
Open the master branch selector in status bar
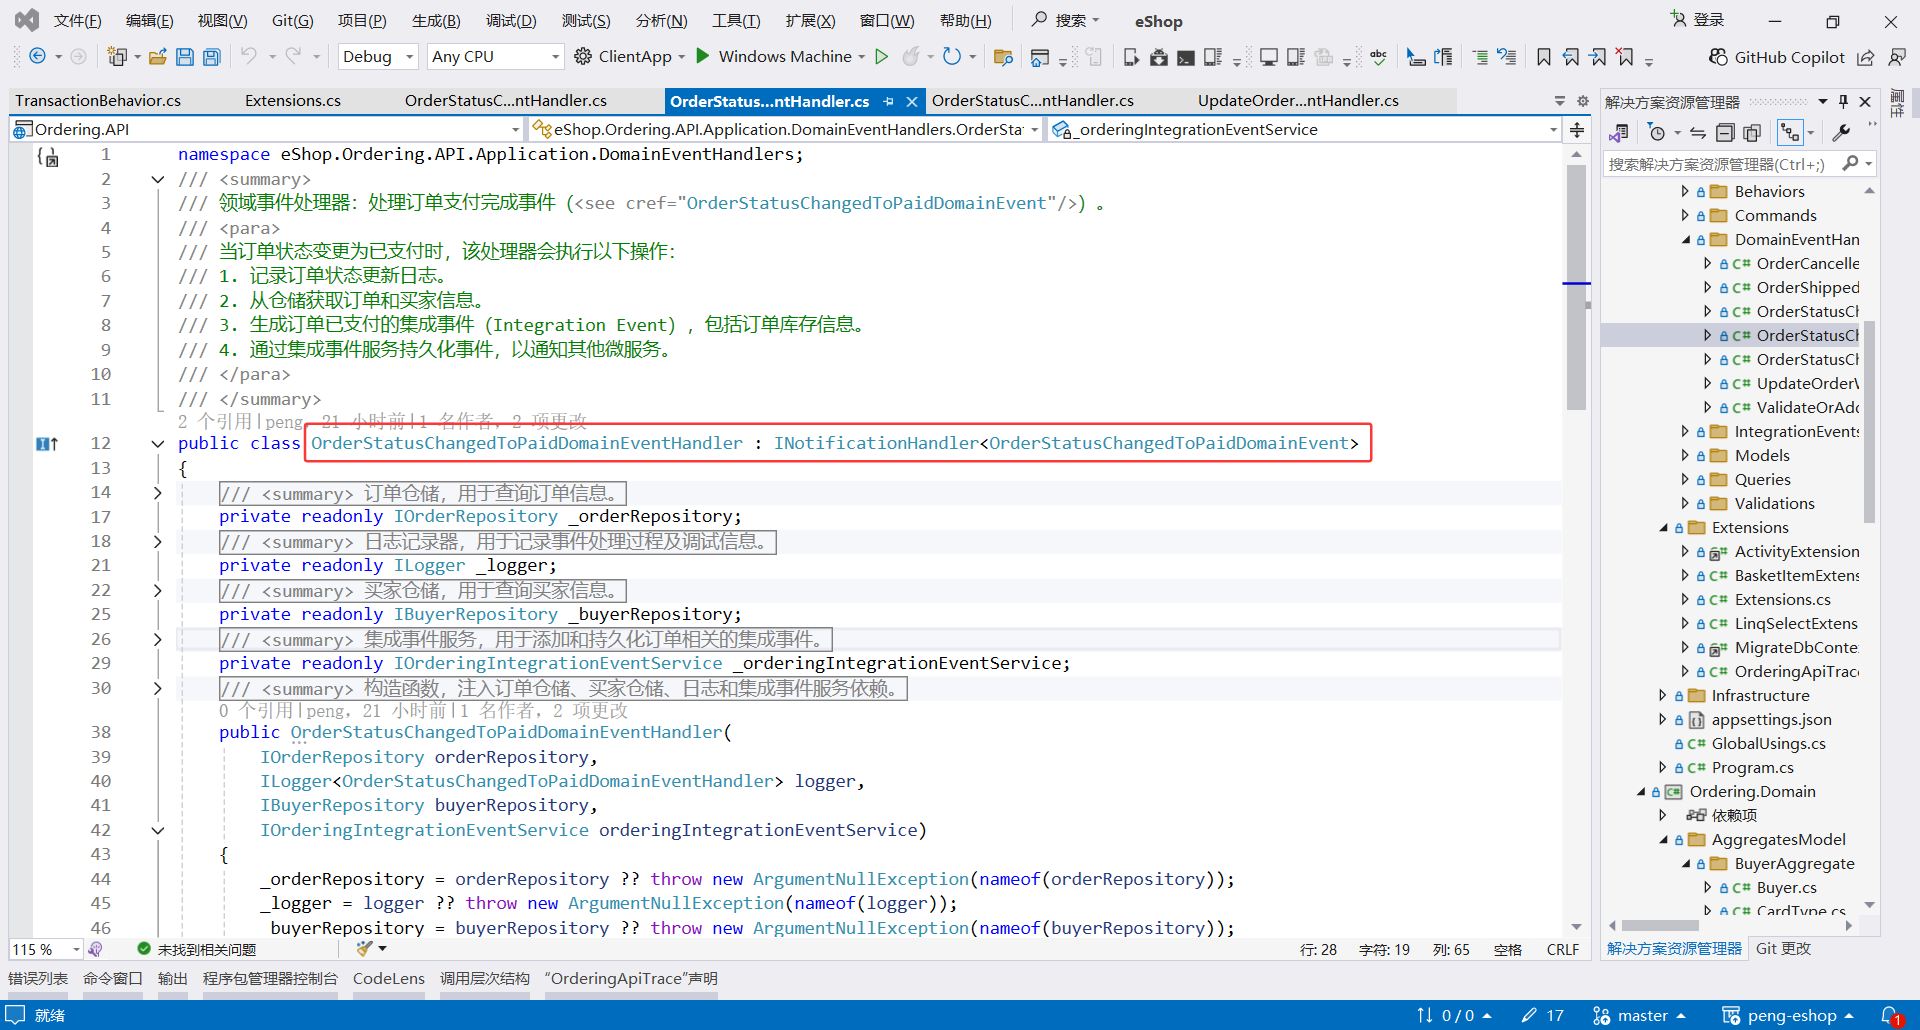point(1640,1015)
